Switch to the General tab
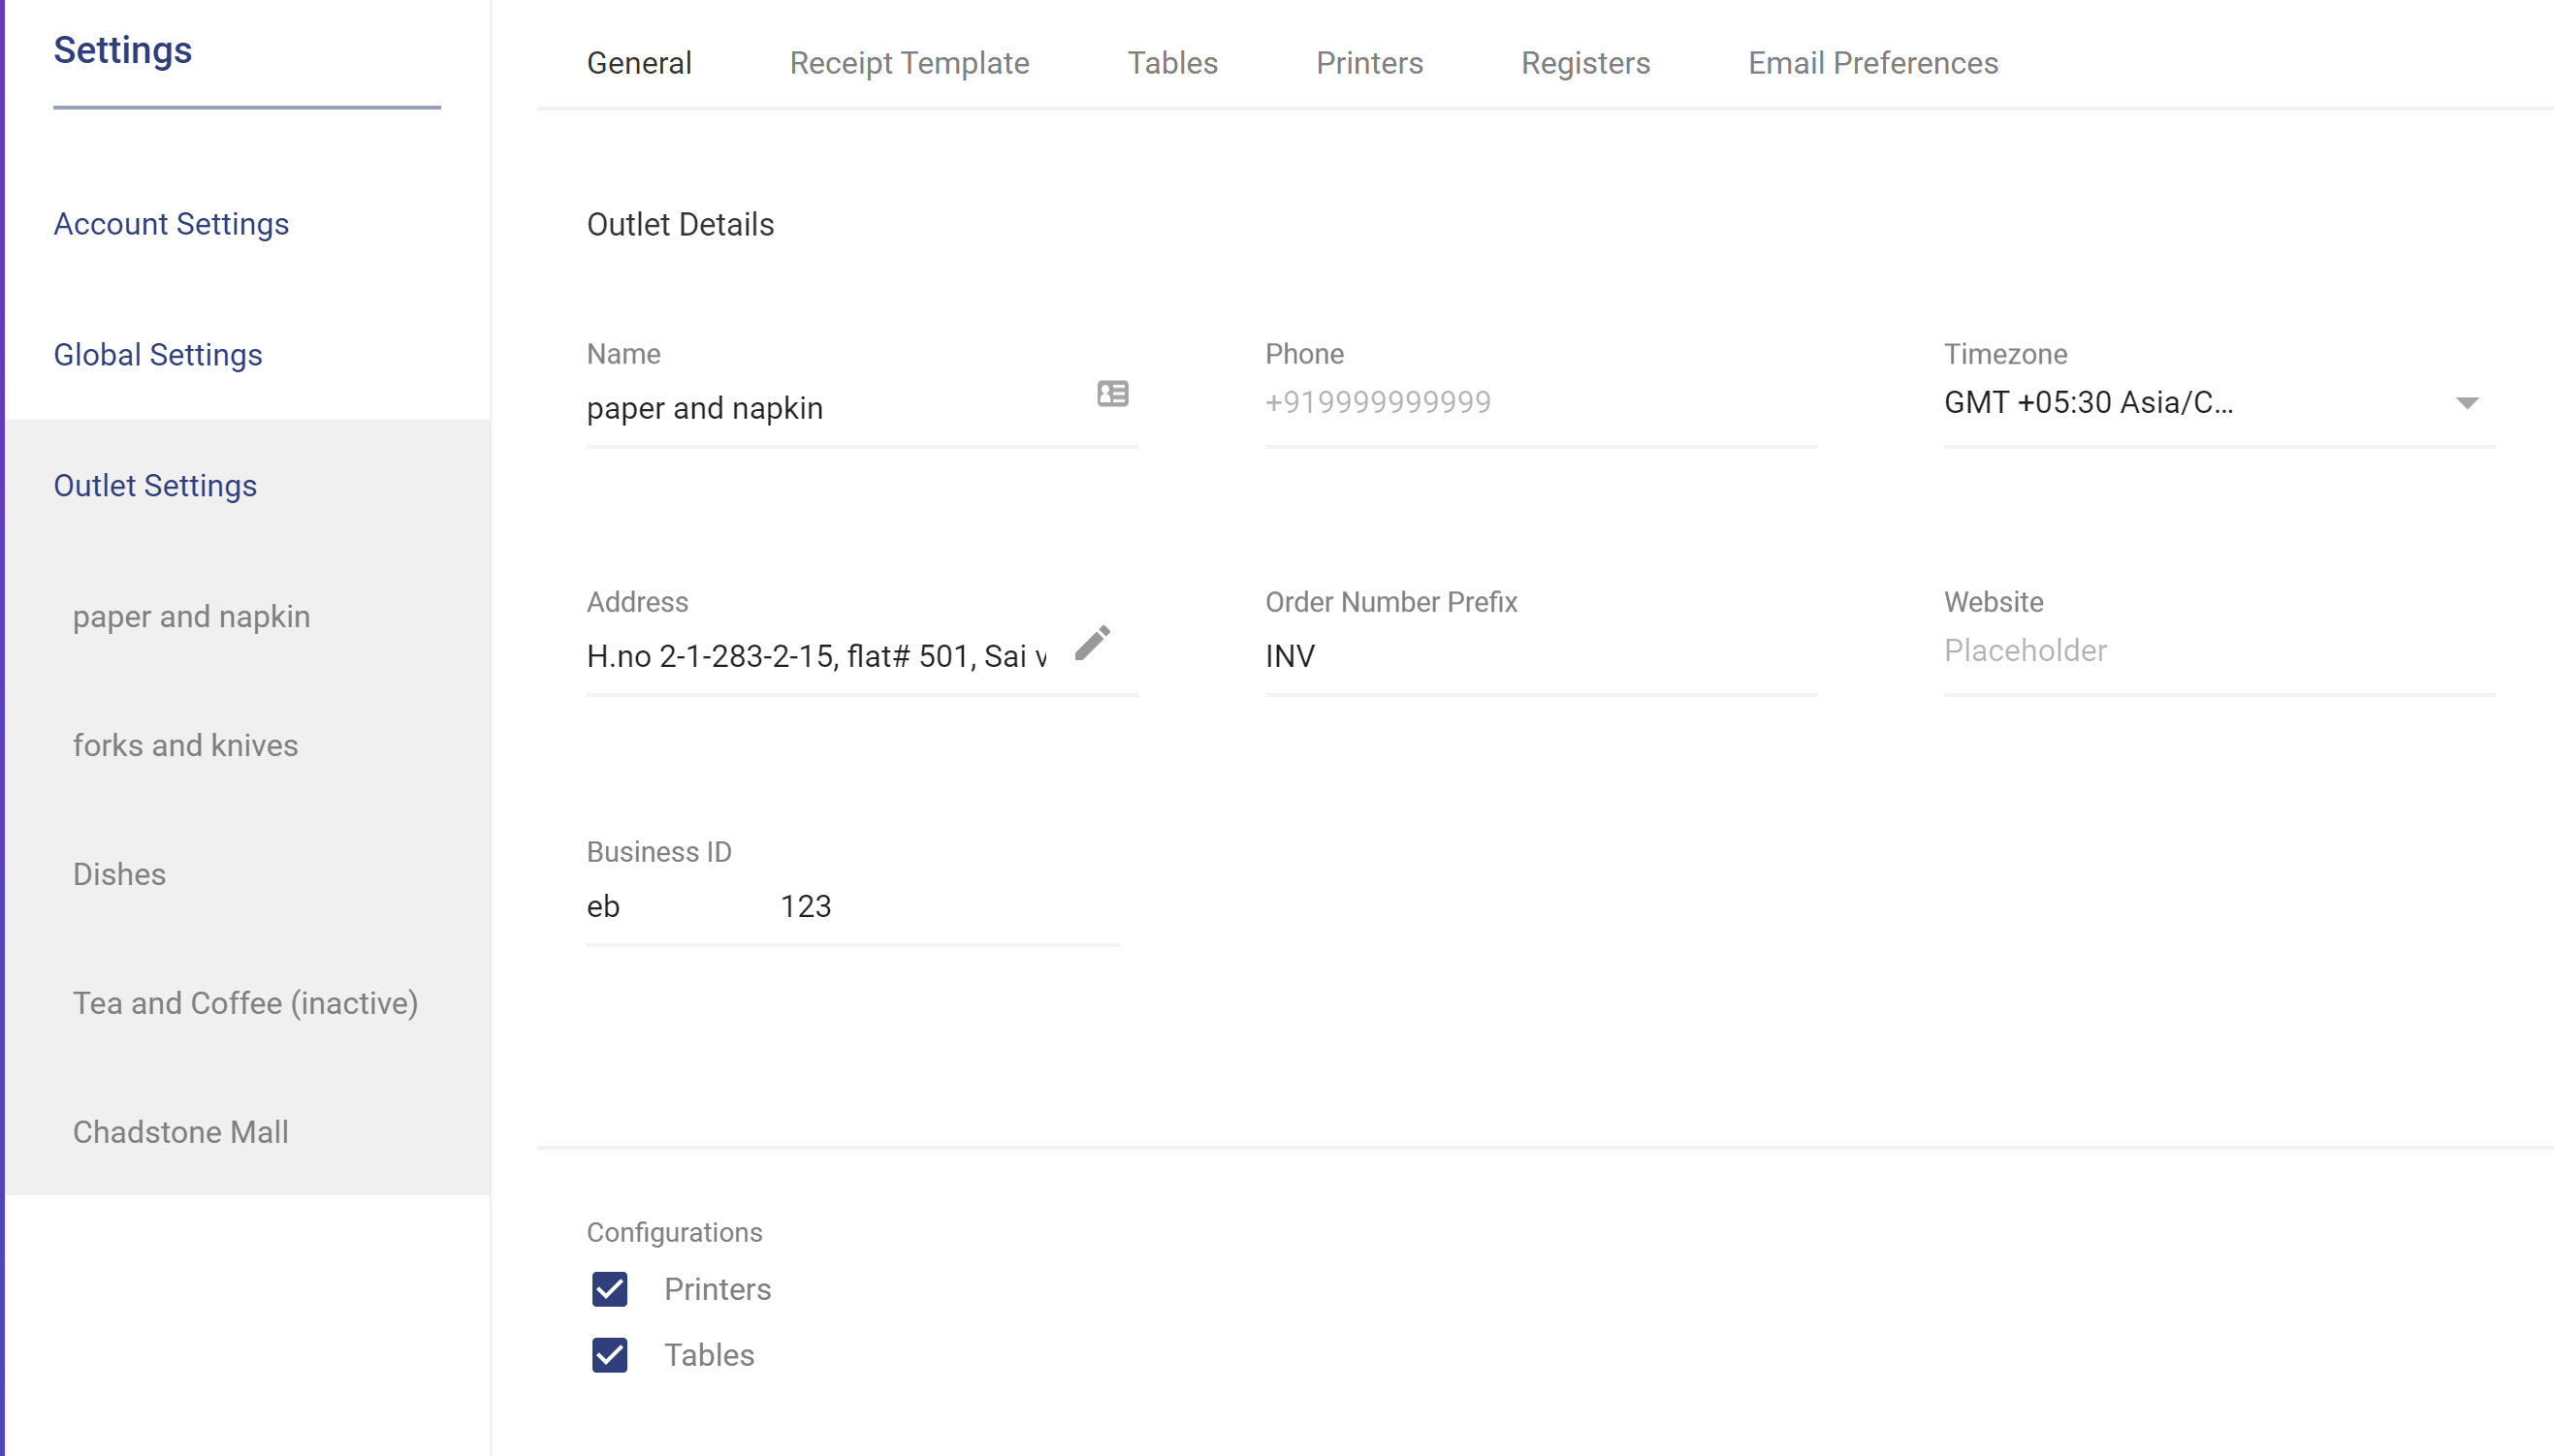 [x=639, y=63]
